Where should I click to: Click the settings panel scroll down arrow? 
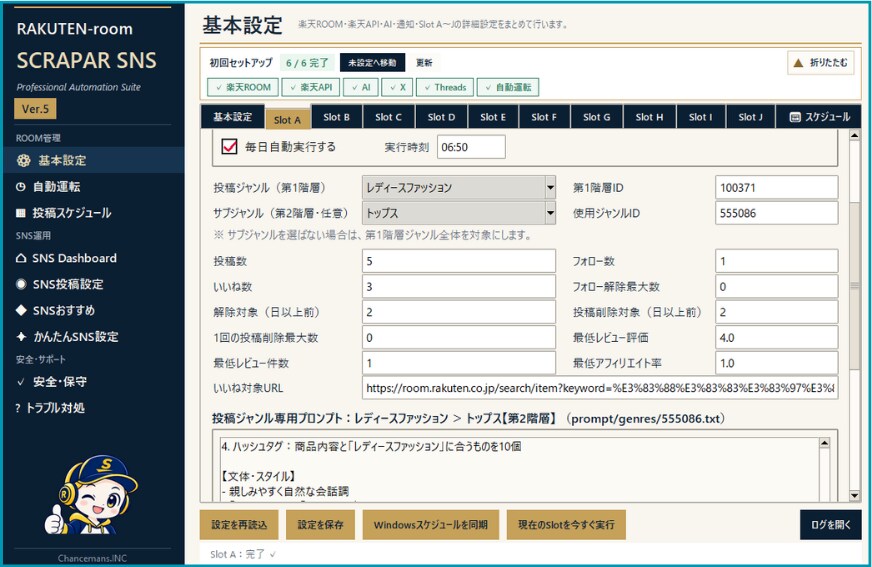[855, 495]
